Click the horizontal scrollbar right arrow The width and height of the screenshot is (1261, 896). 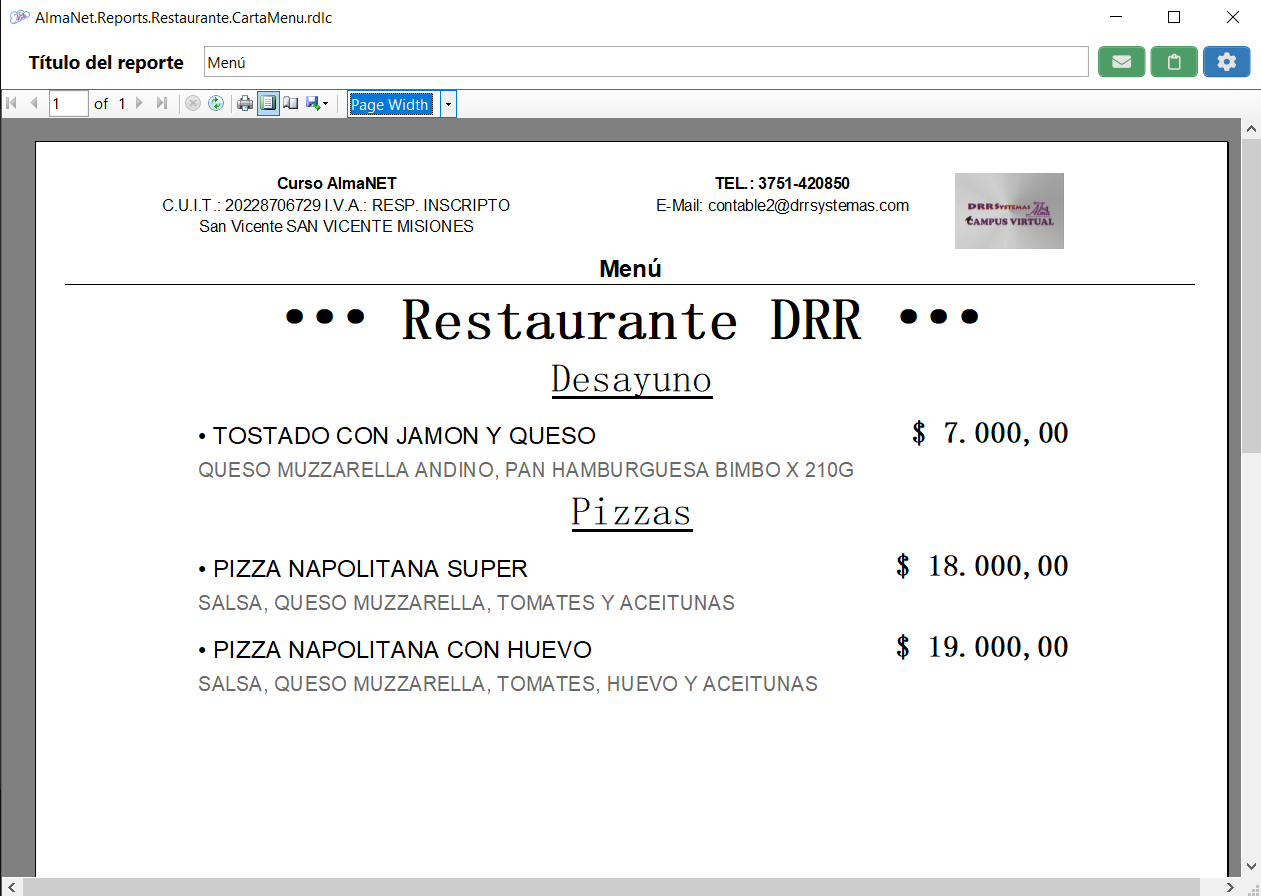pos(1232,887)
